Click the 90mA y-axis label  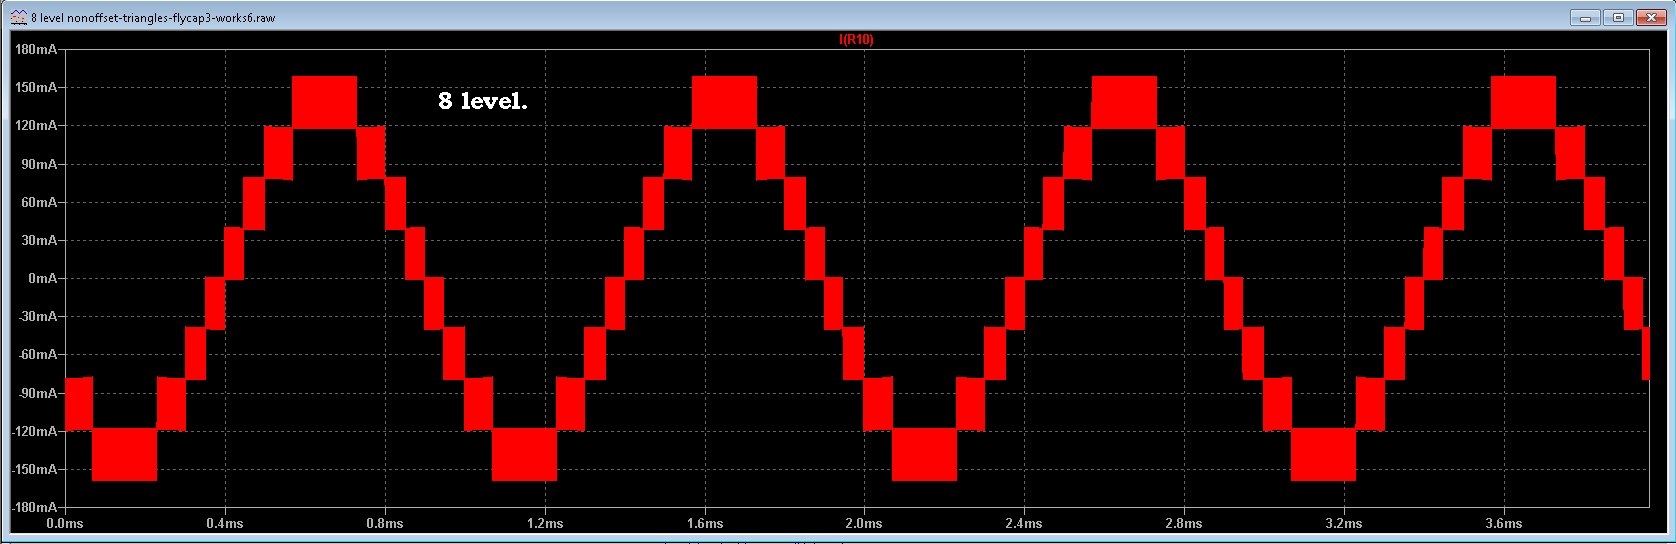(40, 164)
